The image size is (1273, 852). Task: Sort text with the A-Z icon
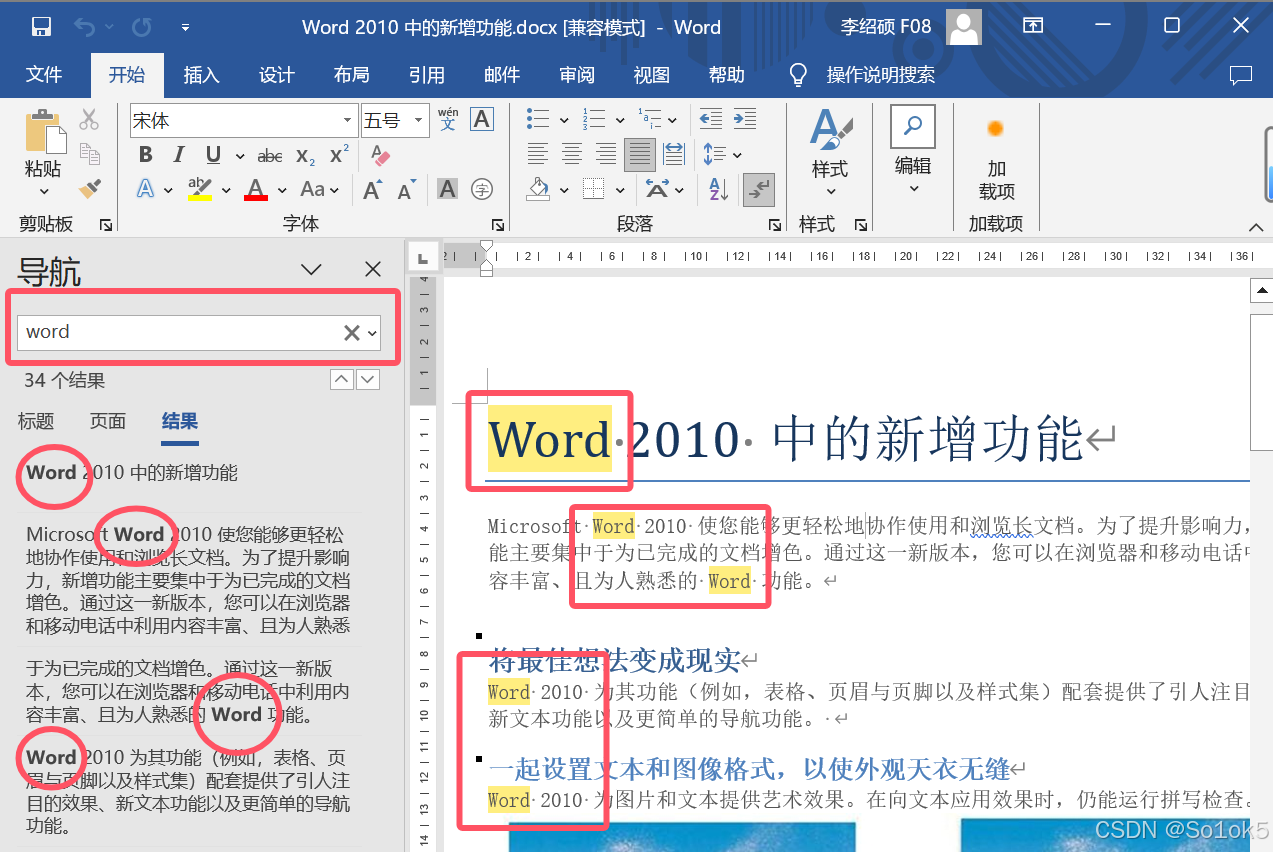point(718,188)
